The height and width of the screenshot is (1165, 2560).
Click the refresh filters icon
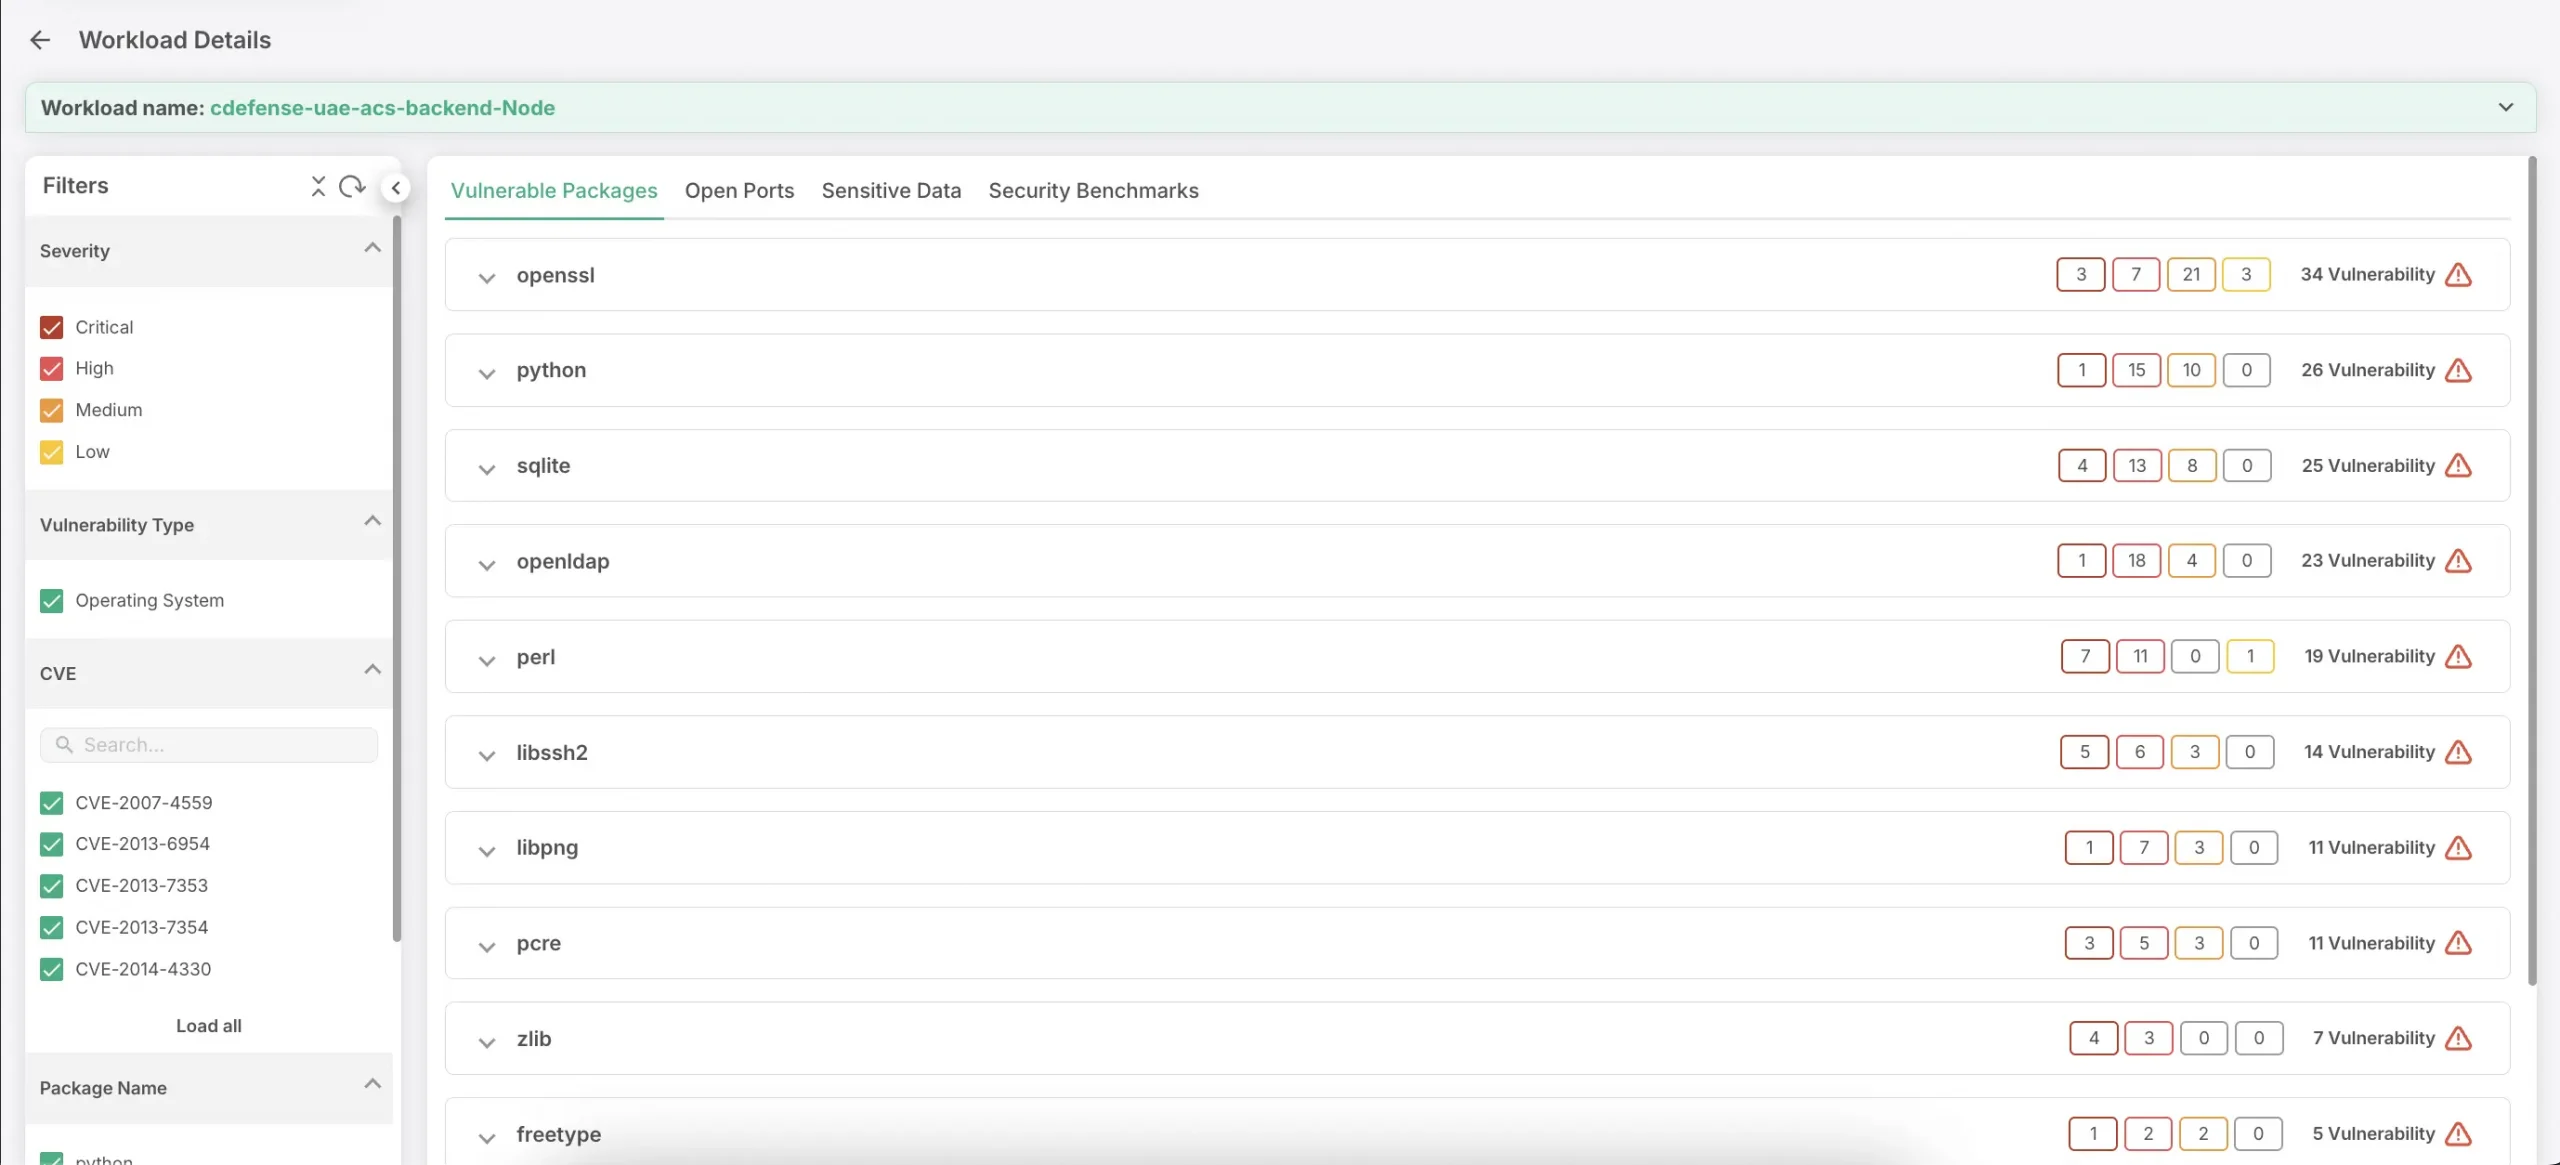[x=351, y=184]
